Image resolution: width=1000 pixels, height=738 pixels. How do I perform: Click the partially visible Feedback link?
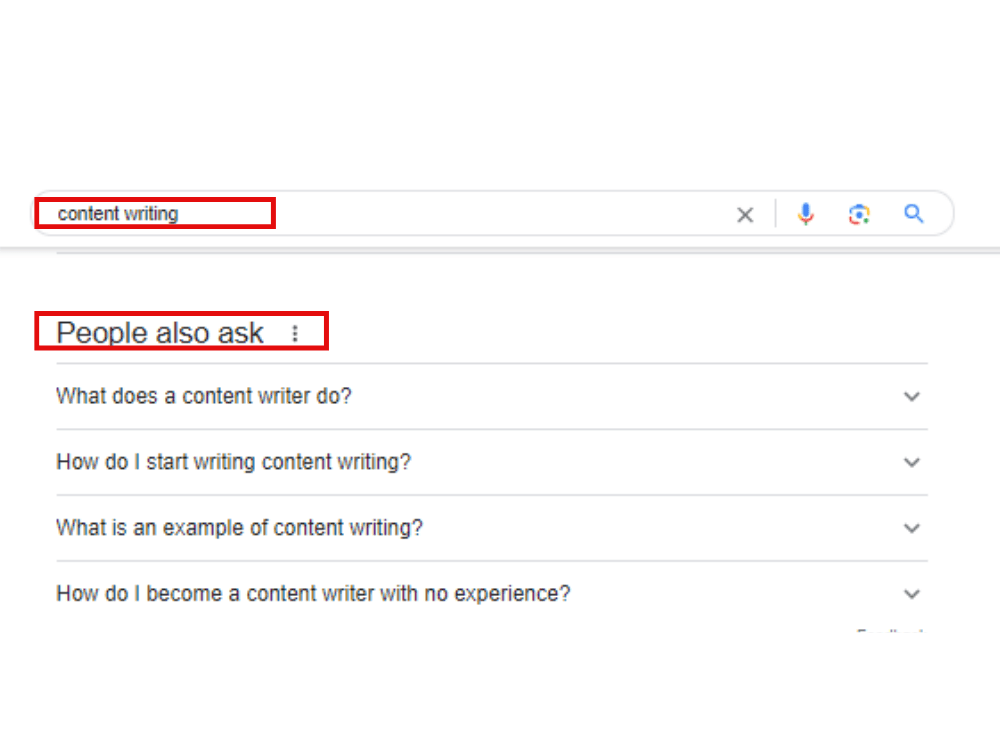[x=889, y=632]
